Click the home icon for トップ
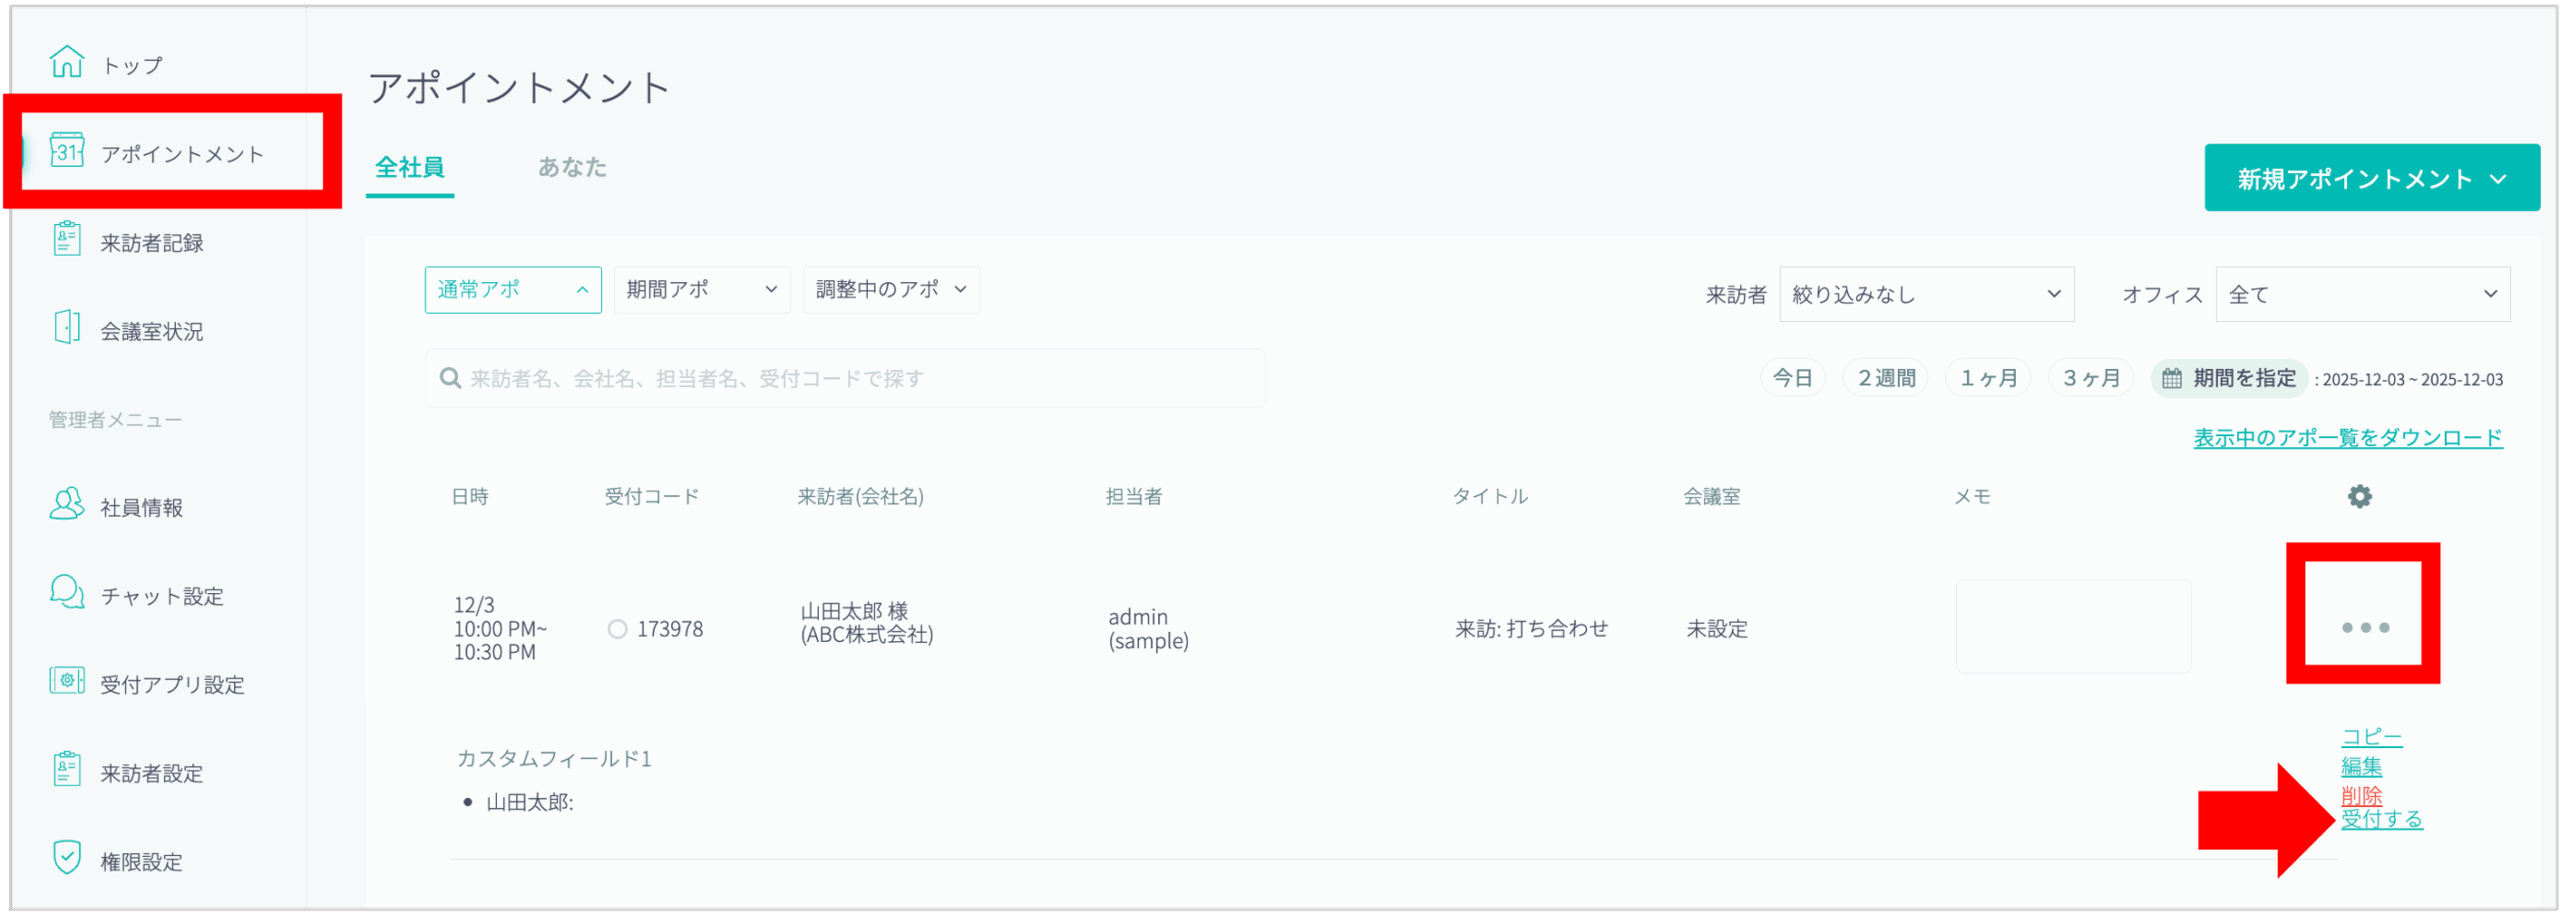This screenshot has height=914, width=2560. click(x=67, y=62)
